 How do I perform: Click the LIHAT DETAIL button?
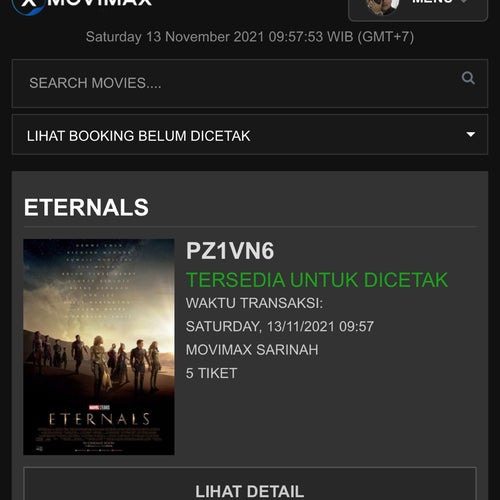click(250, 484)
